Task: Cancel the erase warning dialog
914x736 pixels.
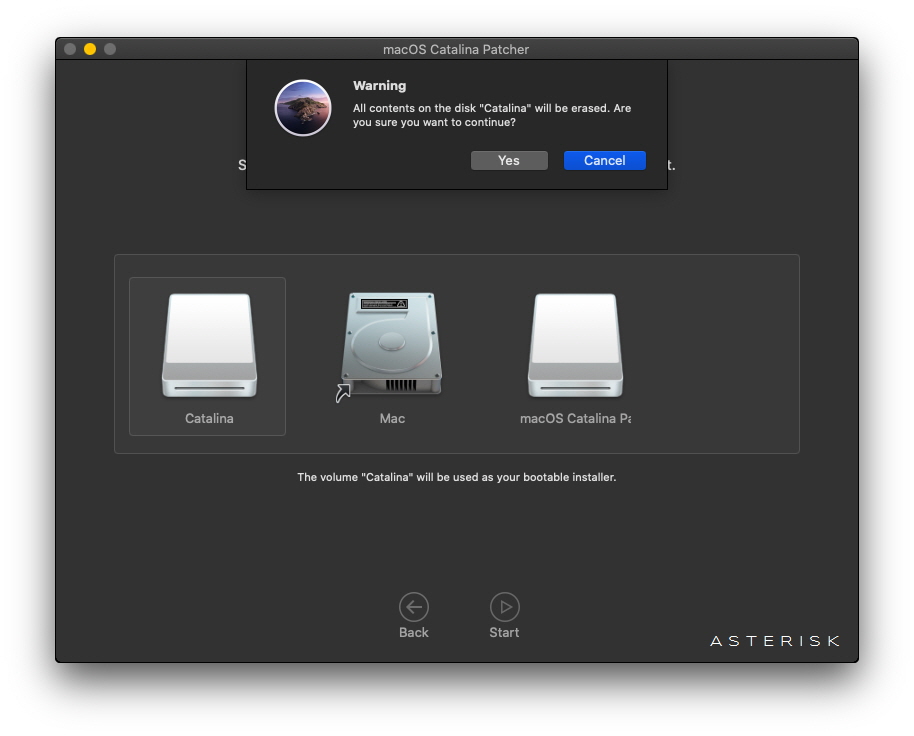Action: click(x=604, y=161)
